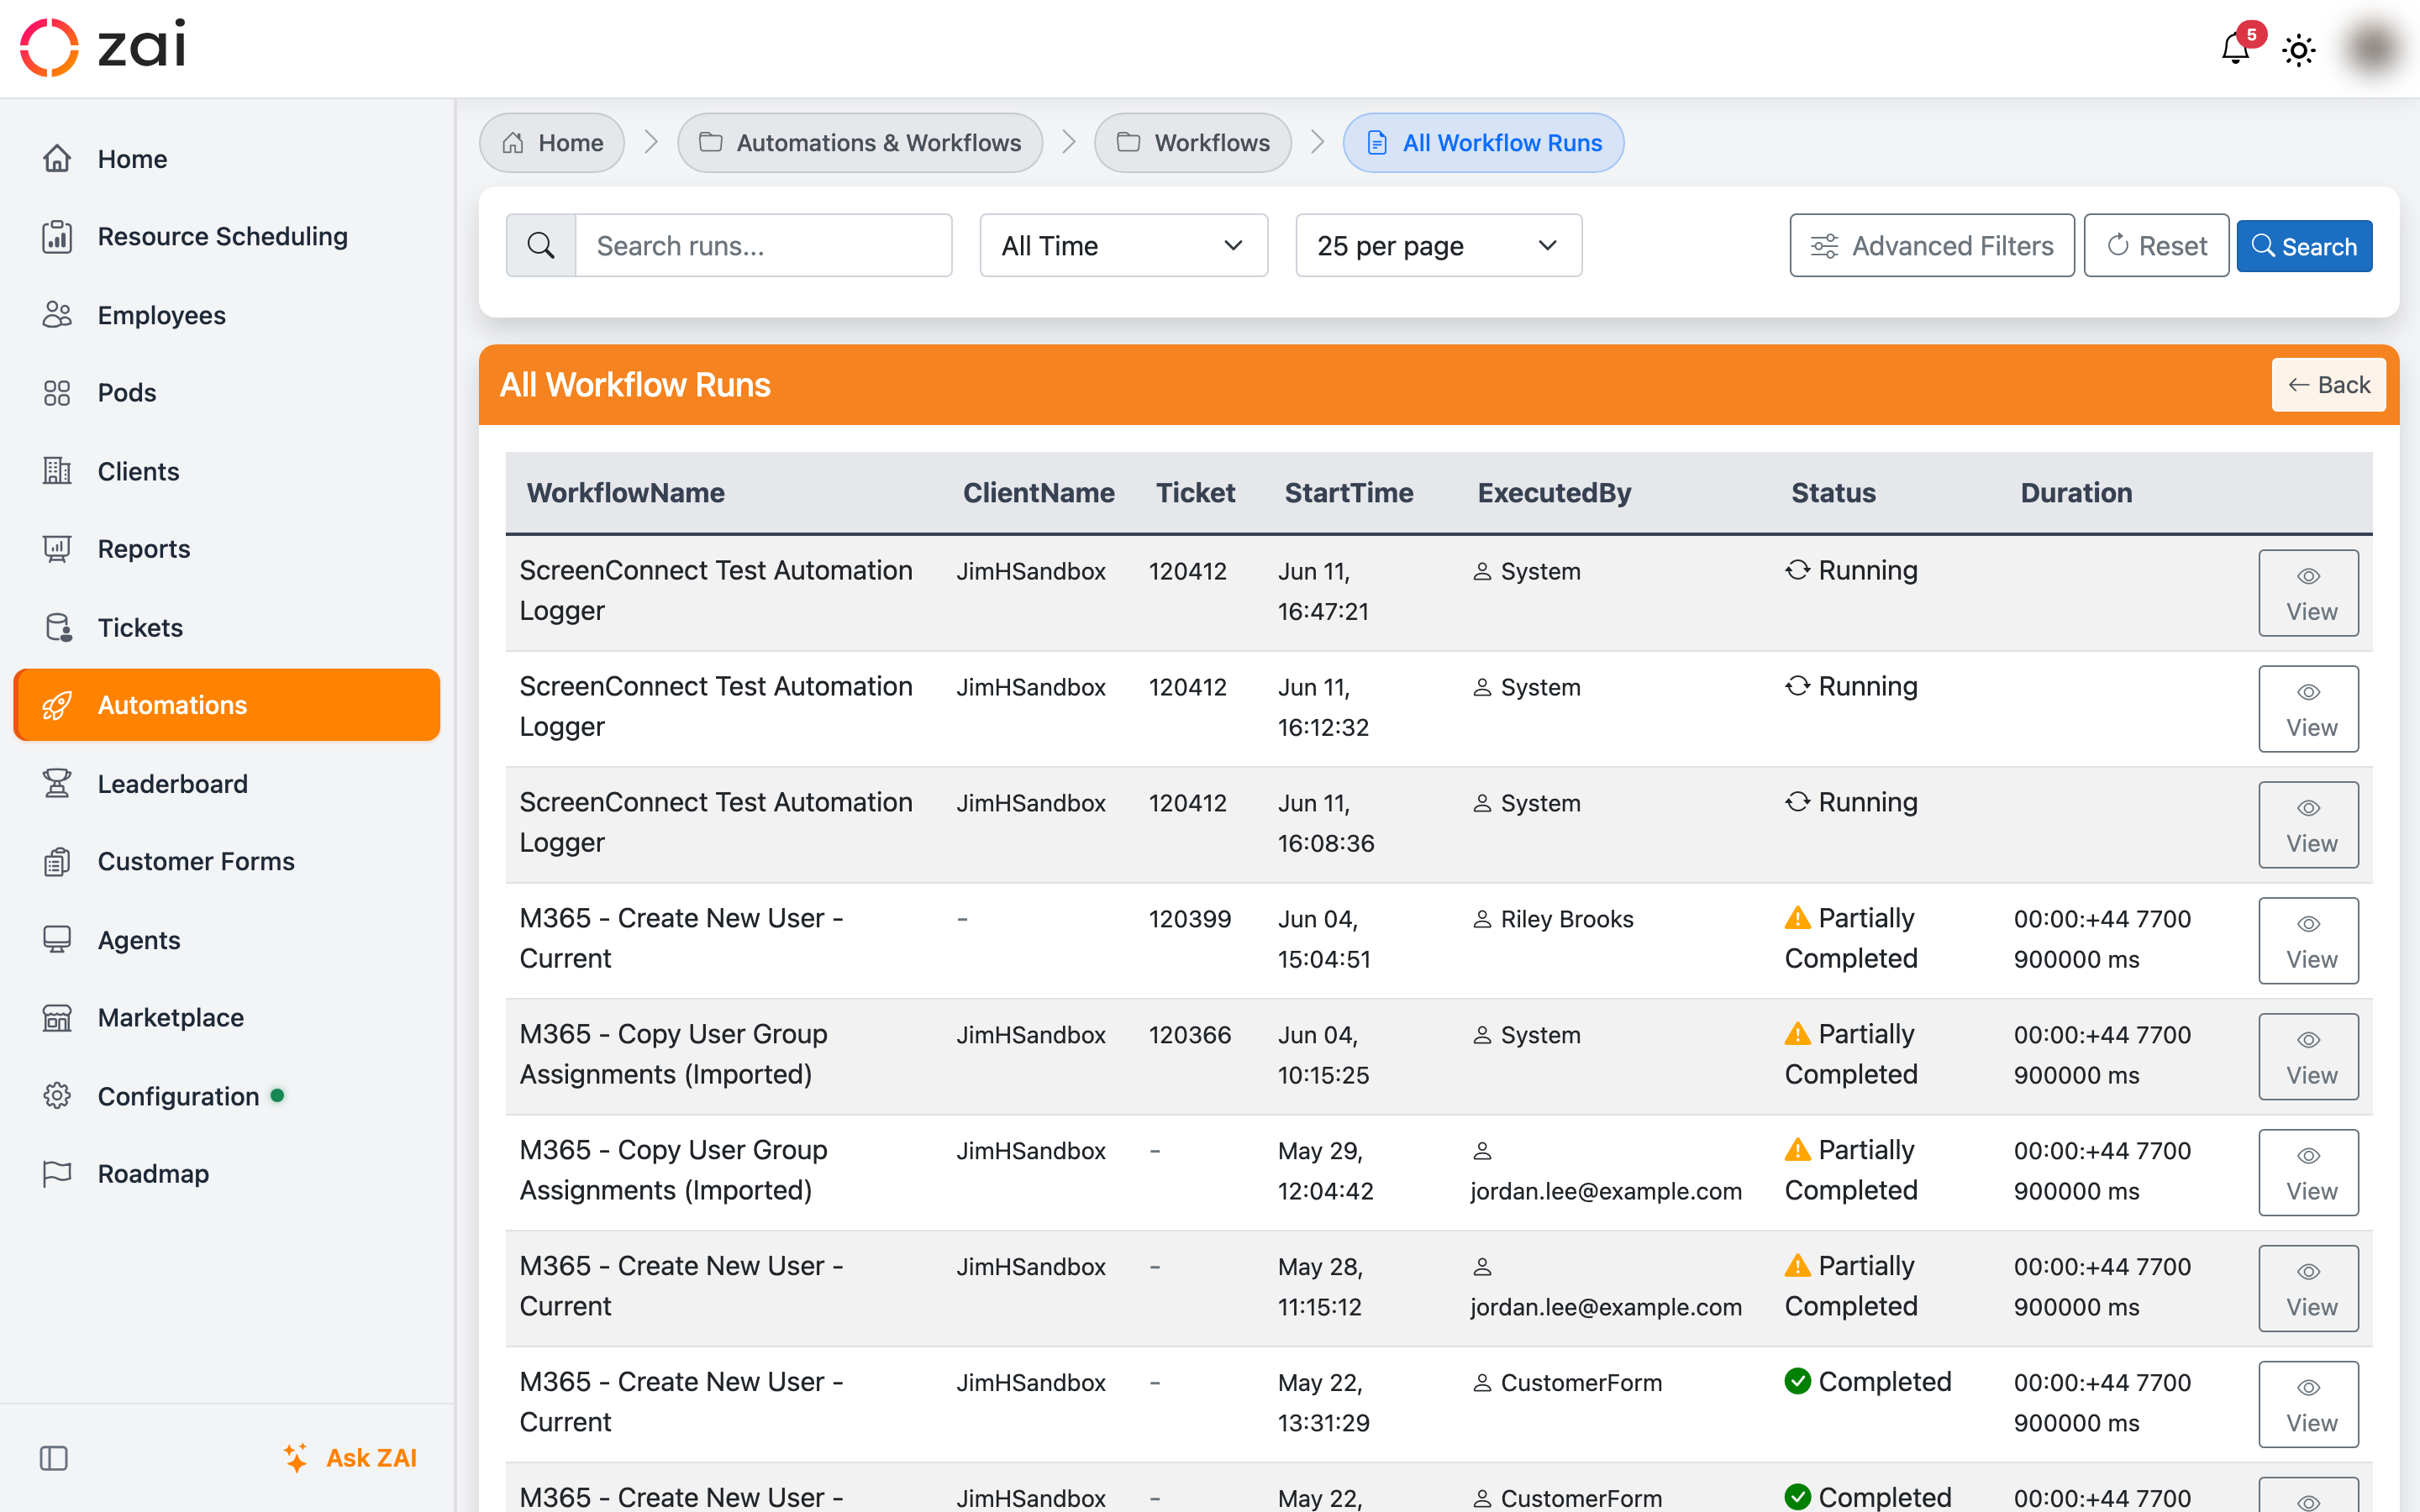Viewport: 2420px width, 1512px height.
Task: Click the Tickets icon in sidebar
Action: click(x=57, y=627)
